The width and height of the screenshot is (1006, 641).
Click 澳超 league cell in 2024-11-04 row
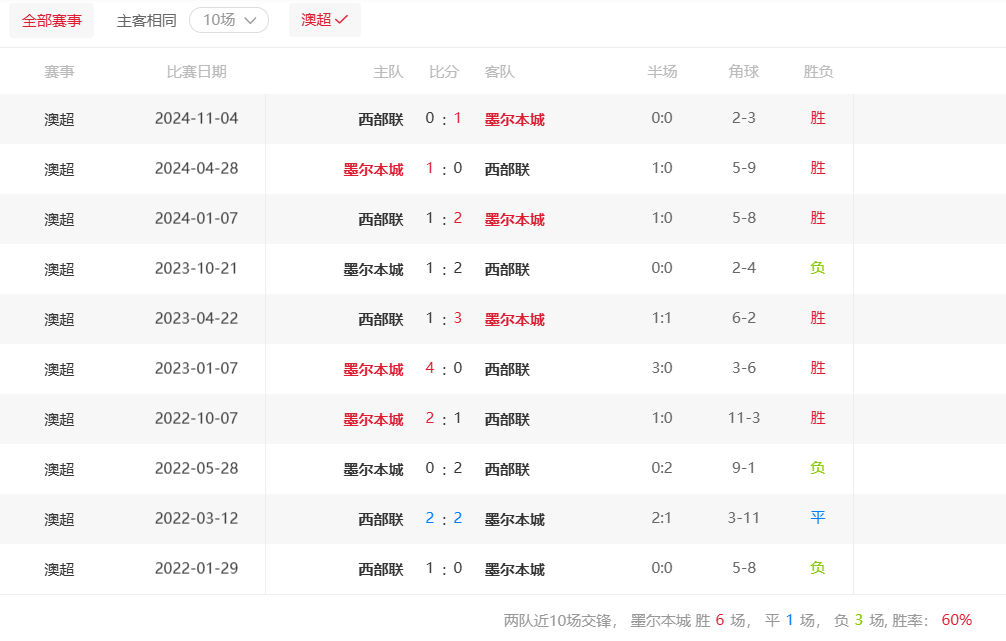click(59, 119)
